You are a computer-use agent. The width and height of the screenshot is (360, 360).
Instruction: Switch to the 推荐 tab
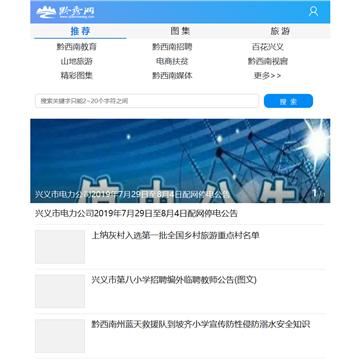point(80,31)
